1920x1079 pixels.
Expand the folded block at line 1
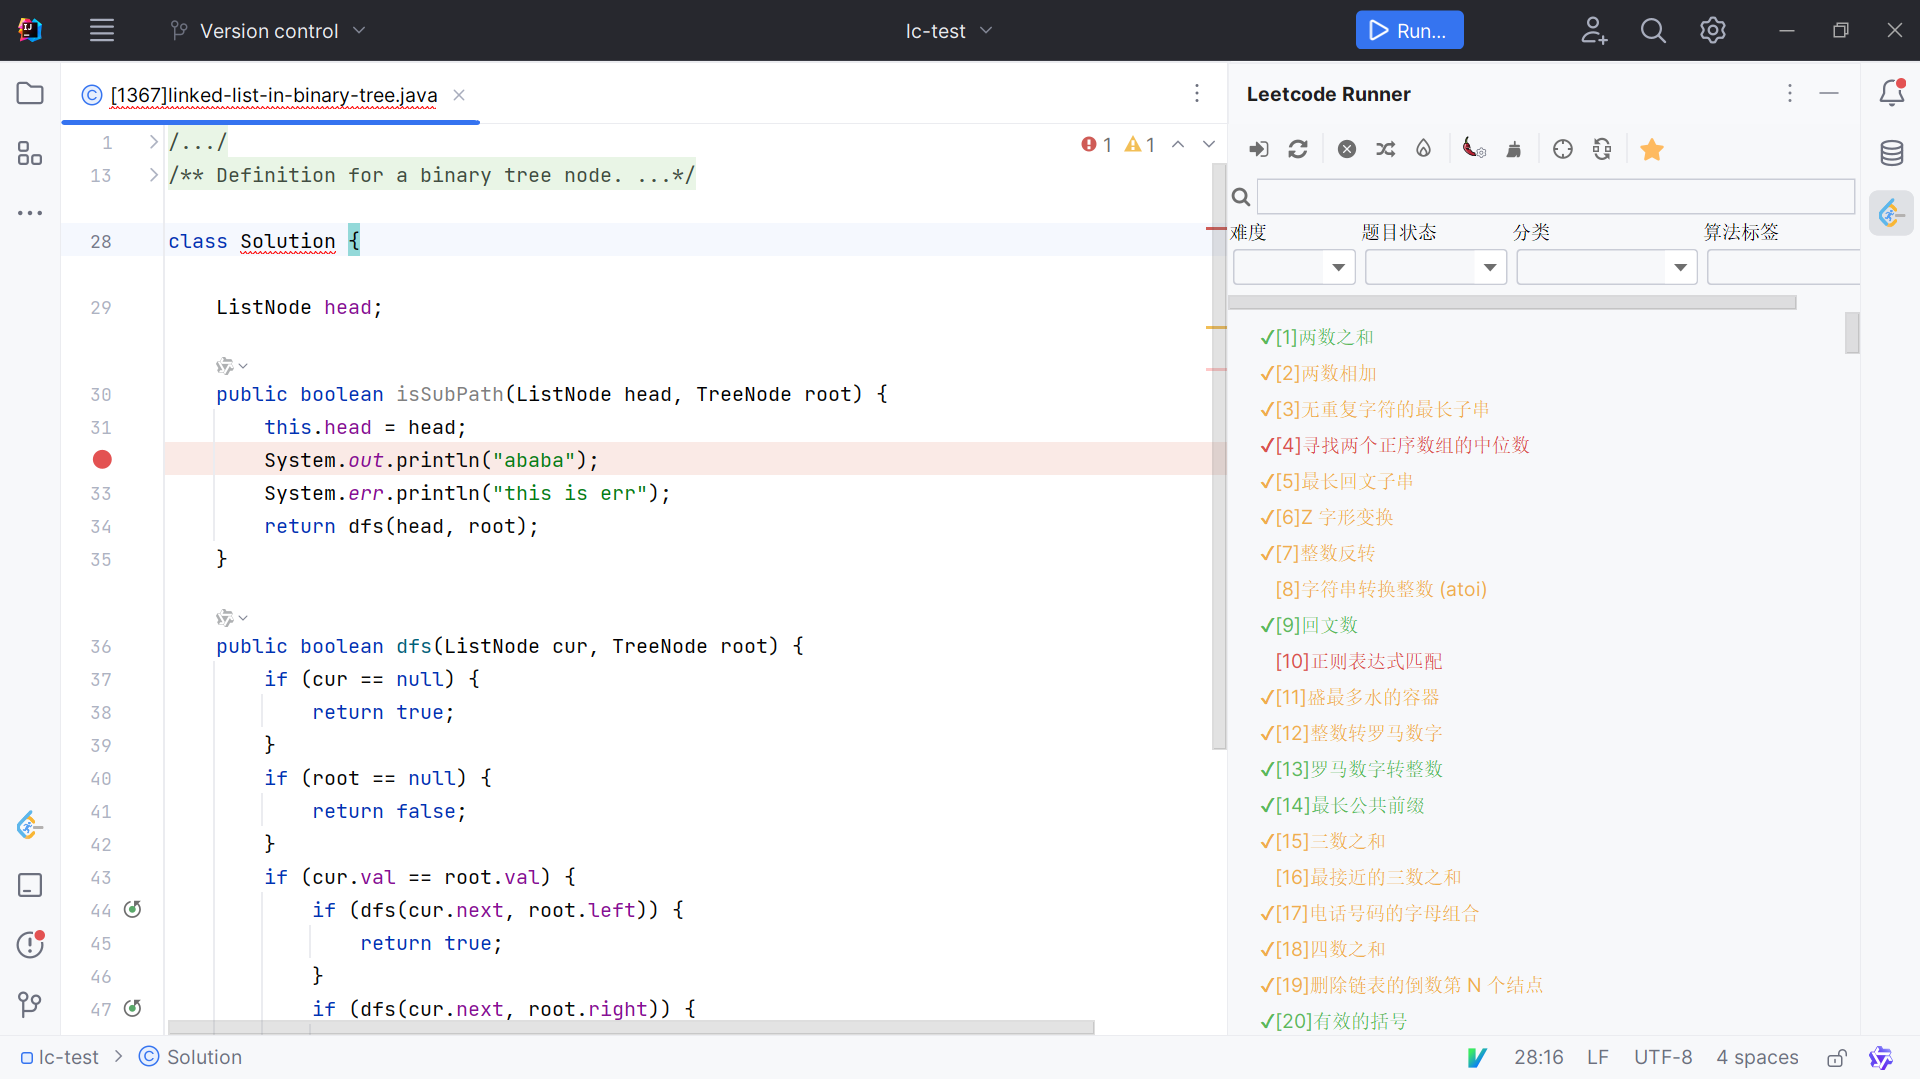[x=153, y=142]
